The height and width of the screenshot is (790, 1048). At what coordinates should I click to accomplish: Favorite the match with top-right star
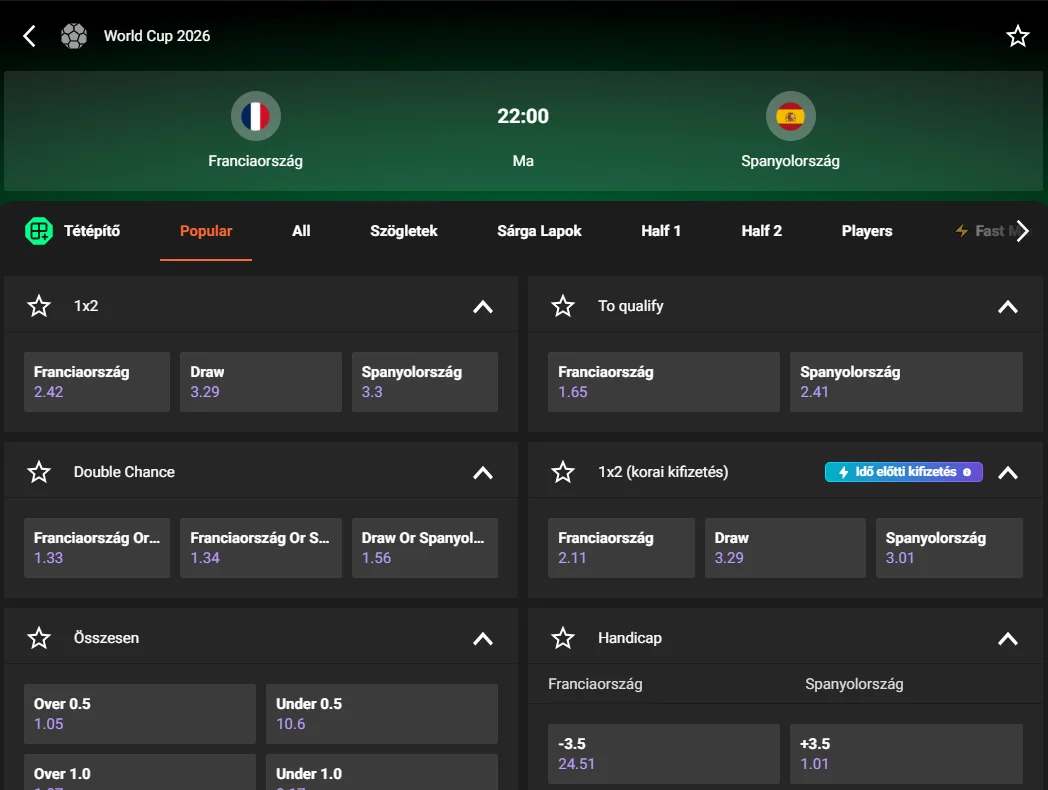point(1017,36)
